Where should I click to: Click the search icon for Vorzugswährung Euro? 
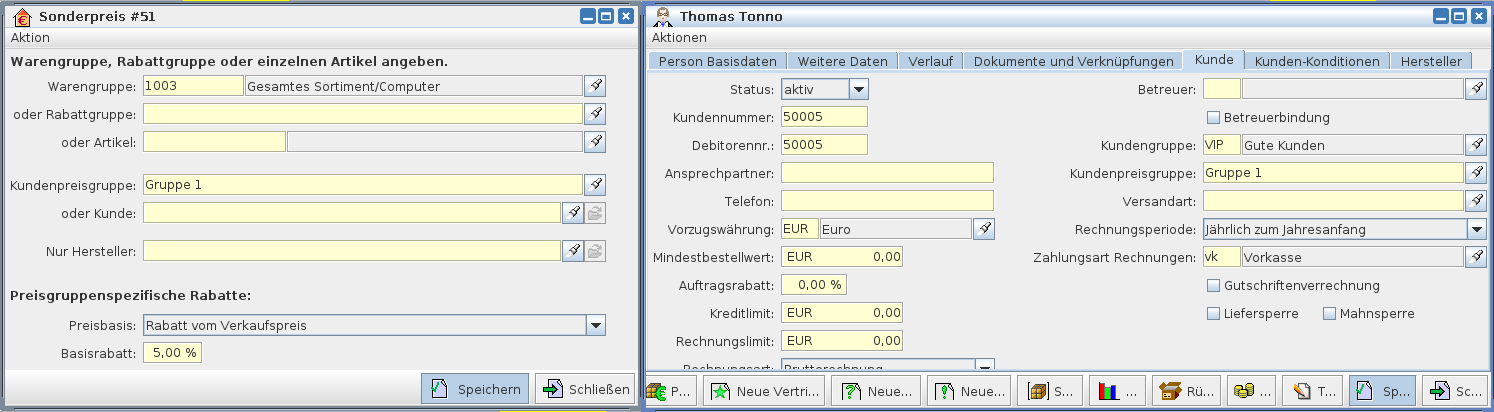tap(984, 230)
